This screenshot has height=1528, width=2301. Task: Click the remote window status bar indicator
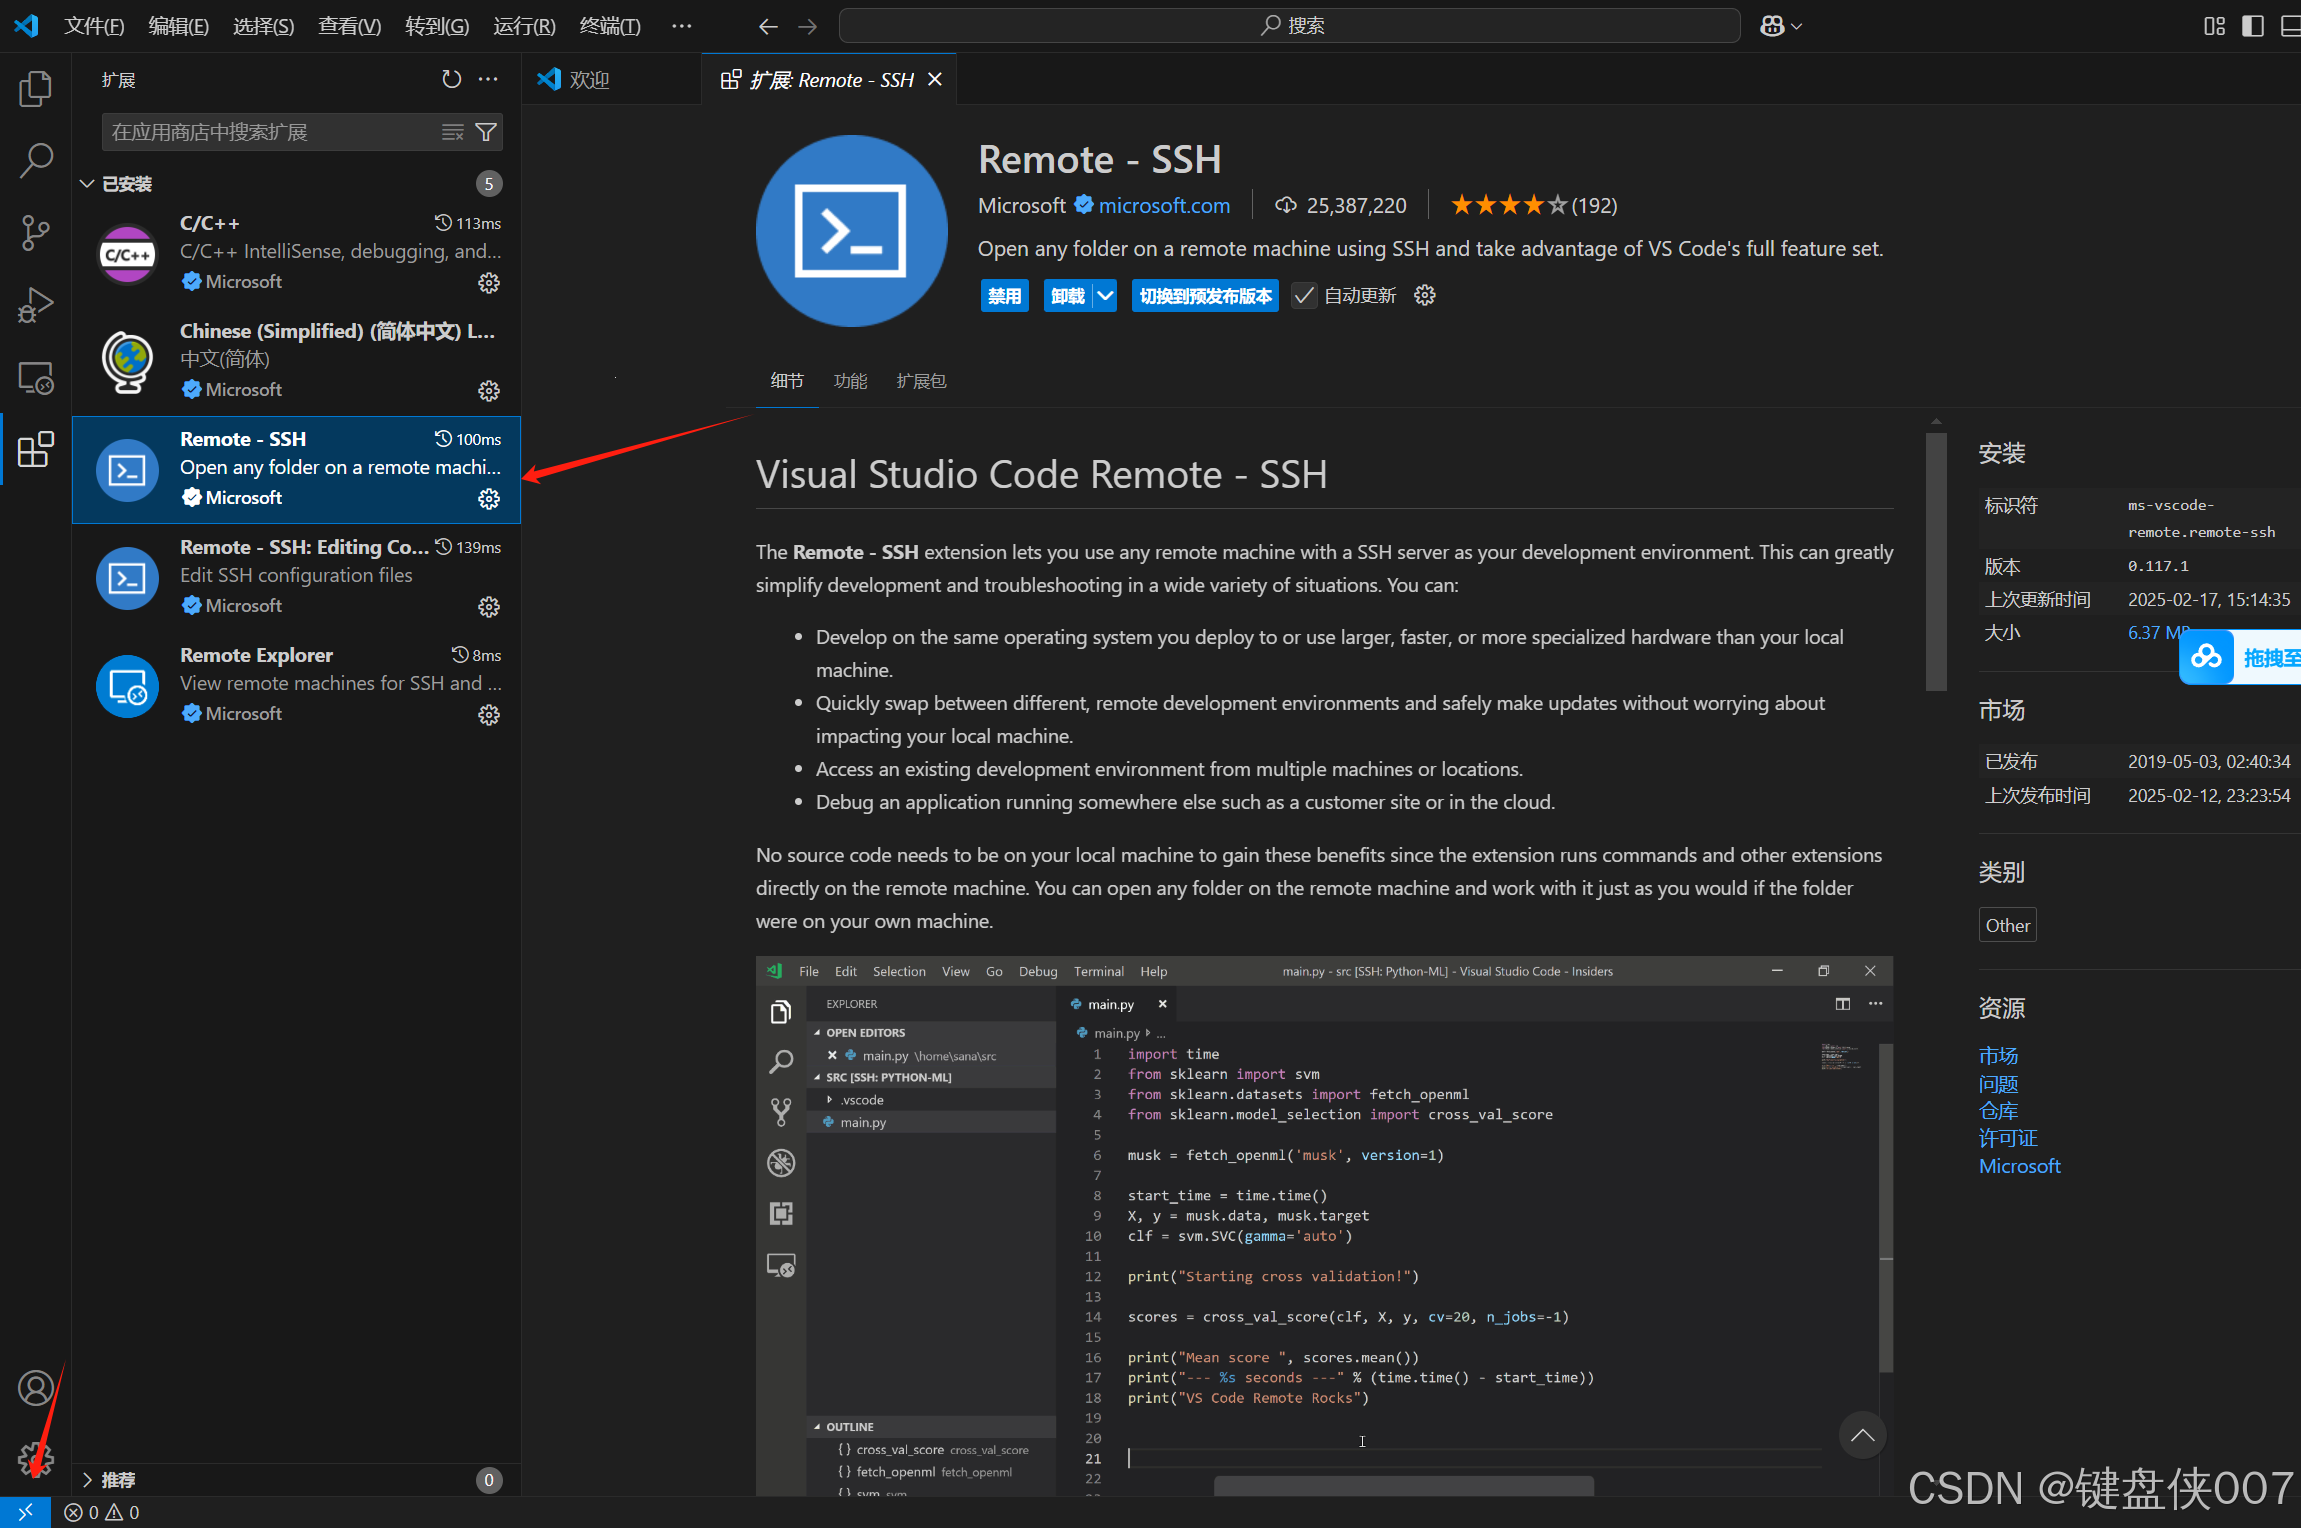click(25, 1512)
